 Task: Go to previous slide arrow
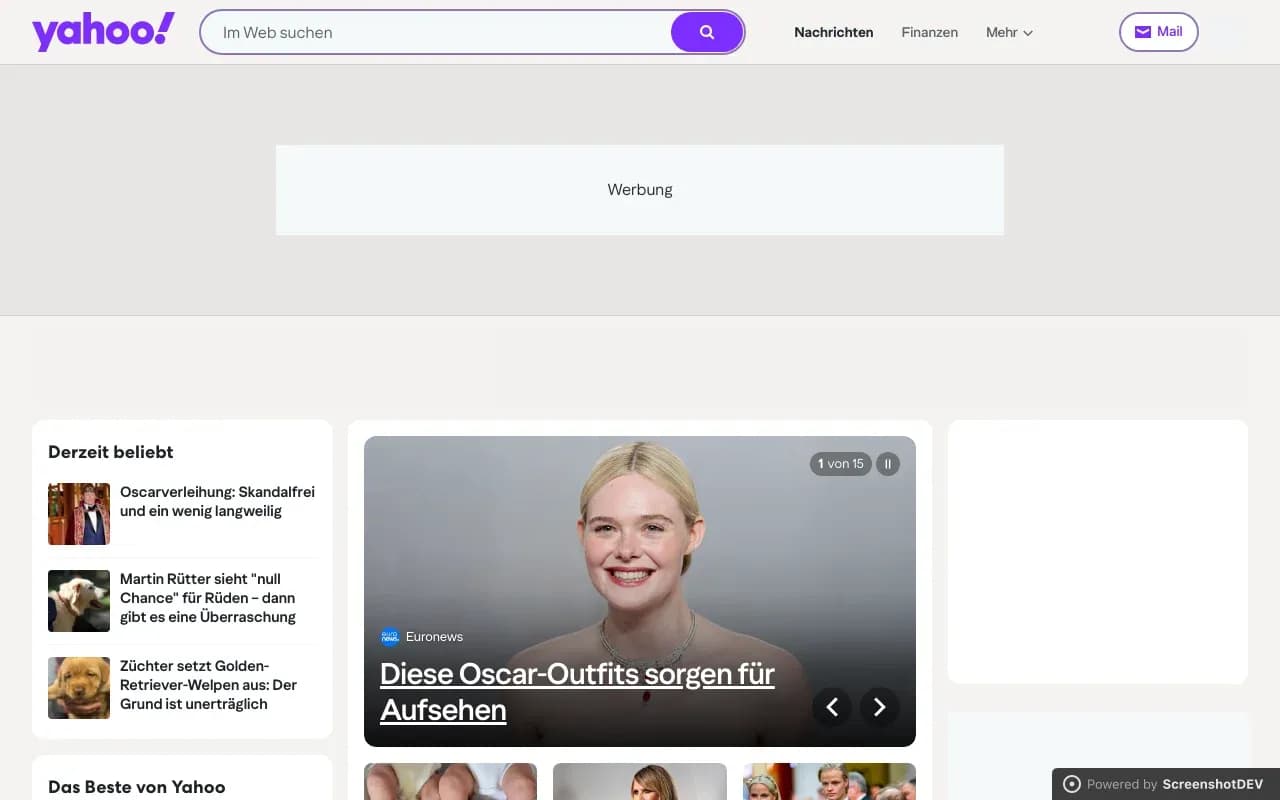coord(832,707)
